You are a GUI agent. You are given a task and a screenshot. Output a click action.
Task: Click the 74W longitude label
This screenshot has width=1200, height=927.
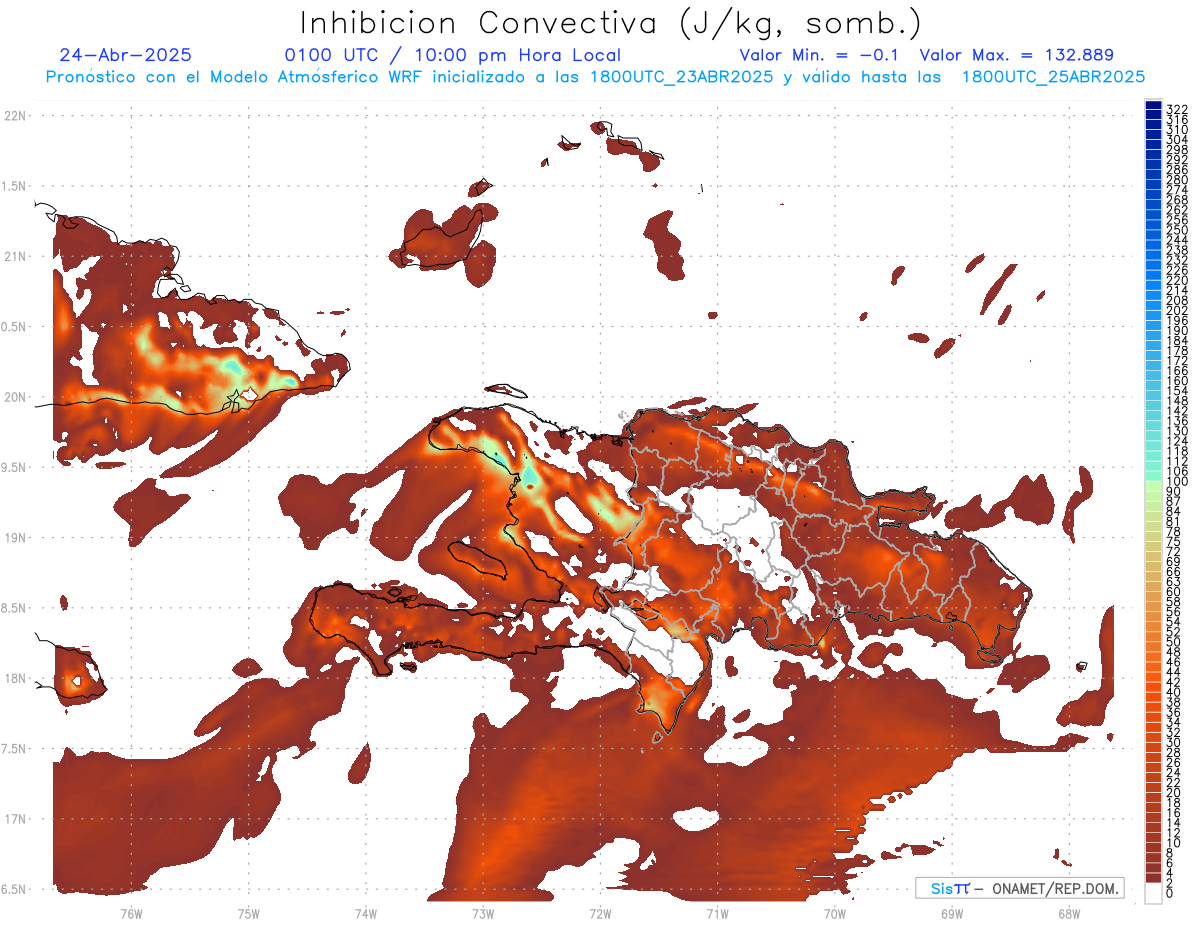(x=365, y=913)
